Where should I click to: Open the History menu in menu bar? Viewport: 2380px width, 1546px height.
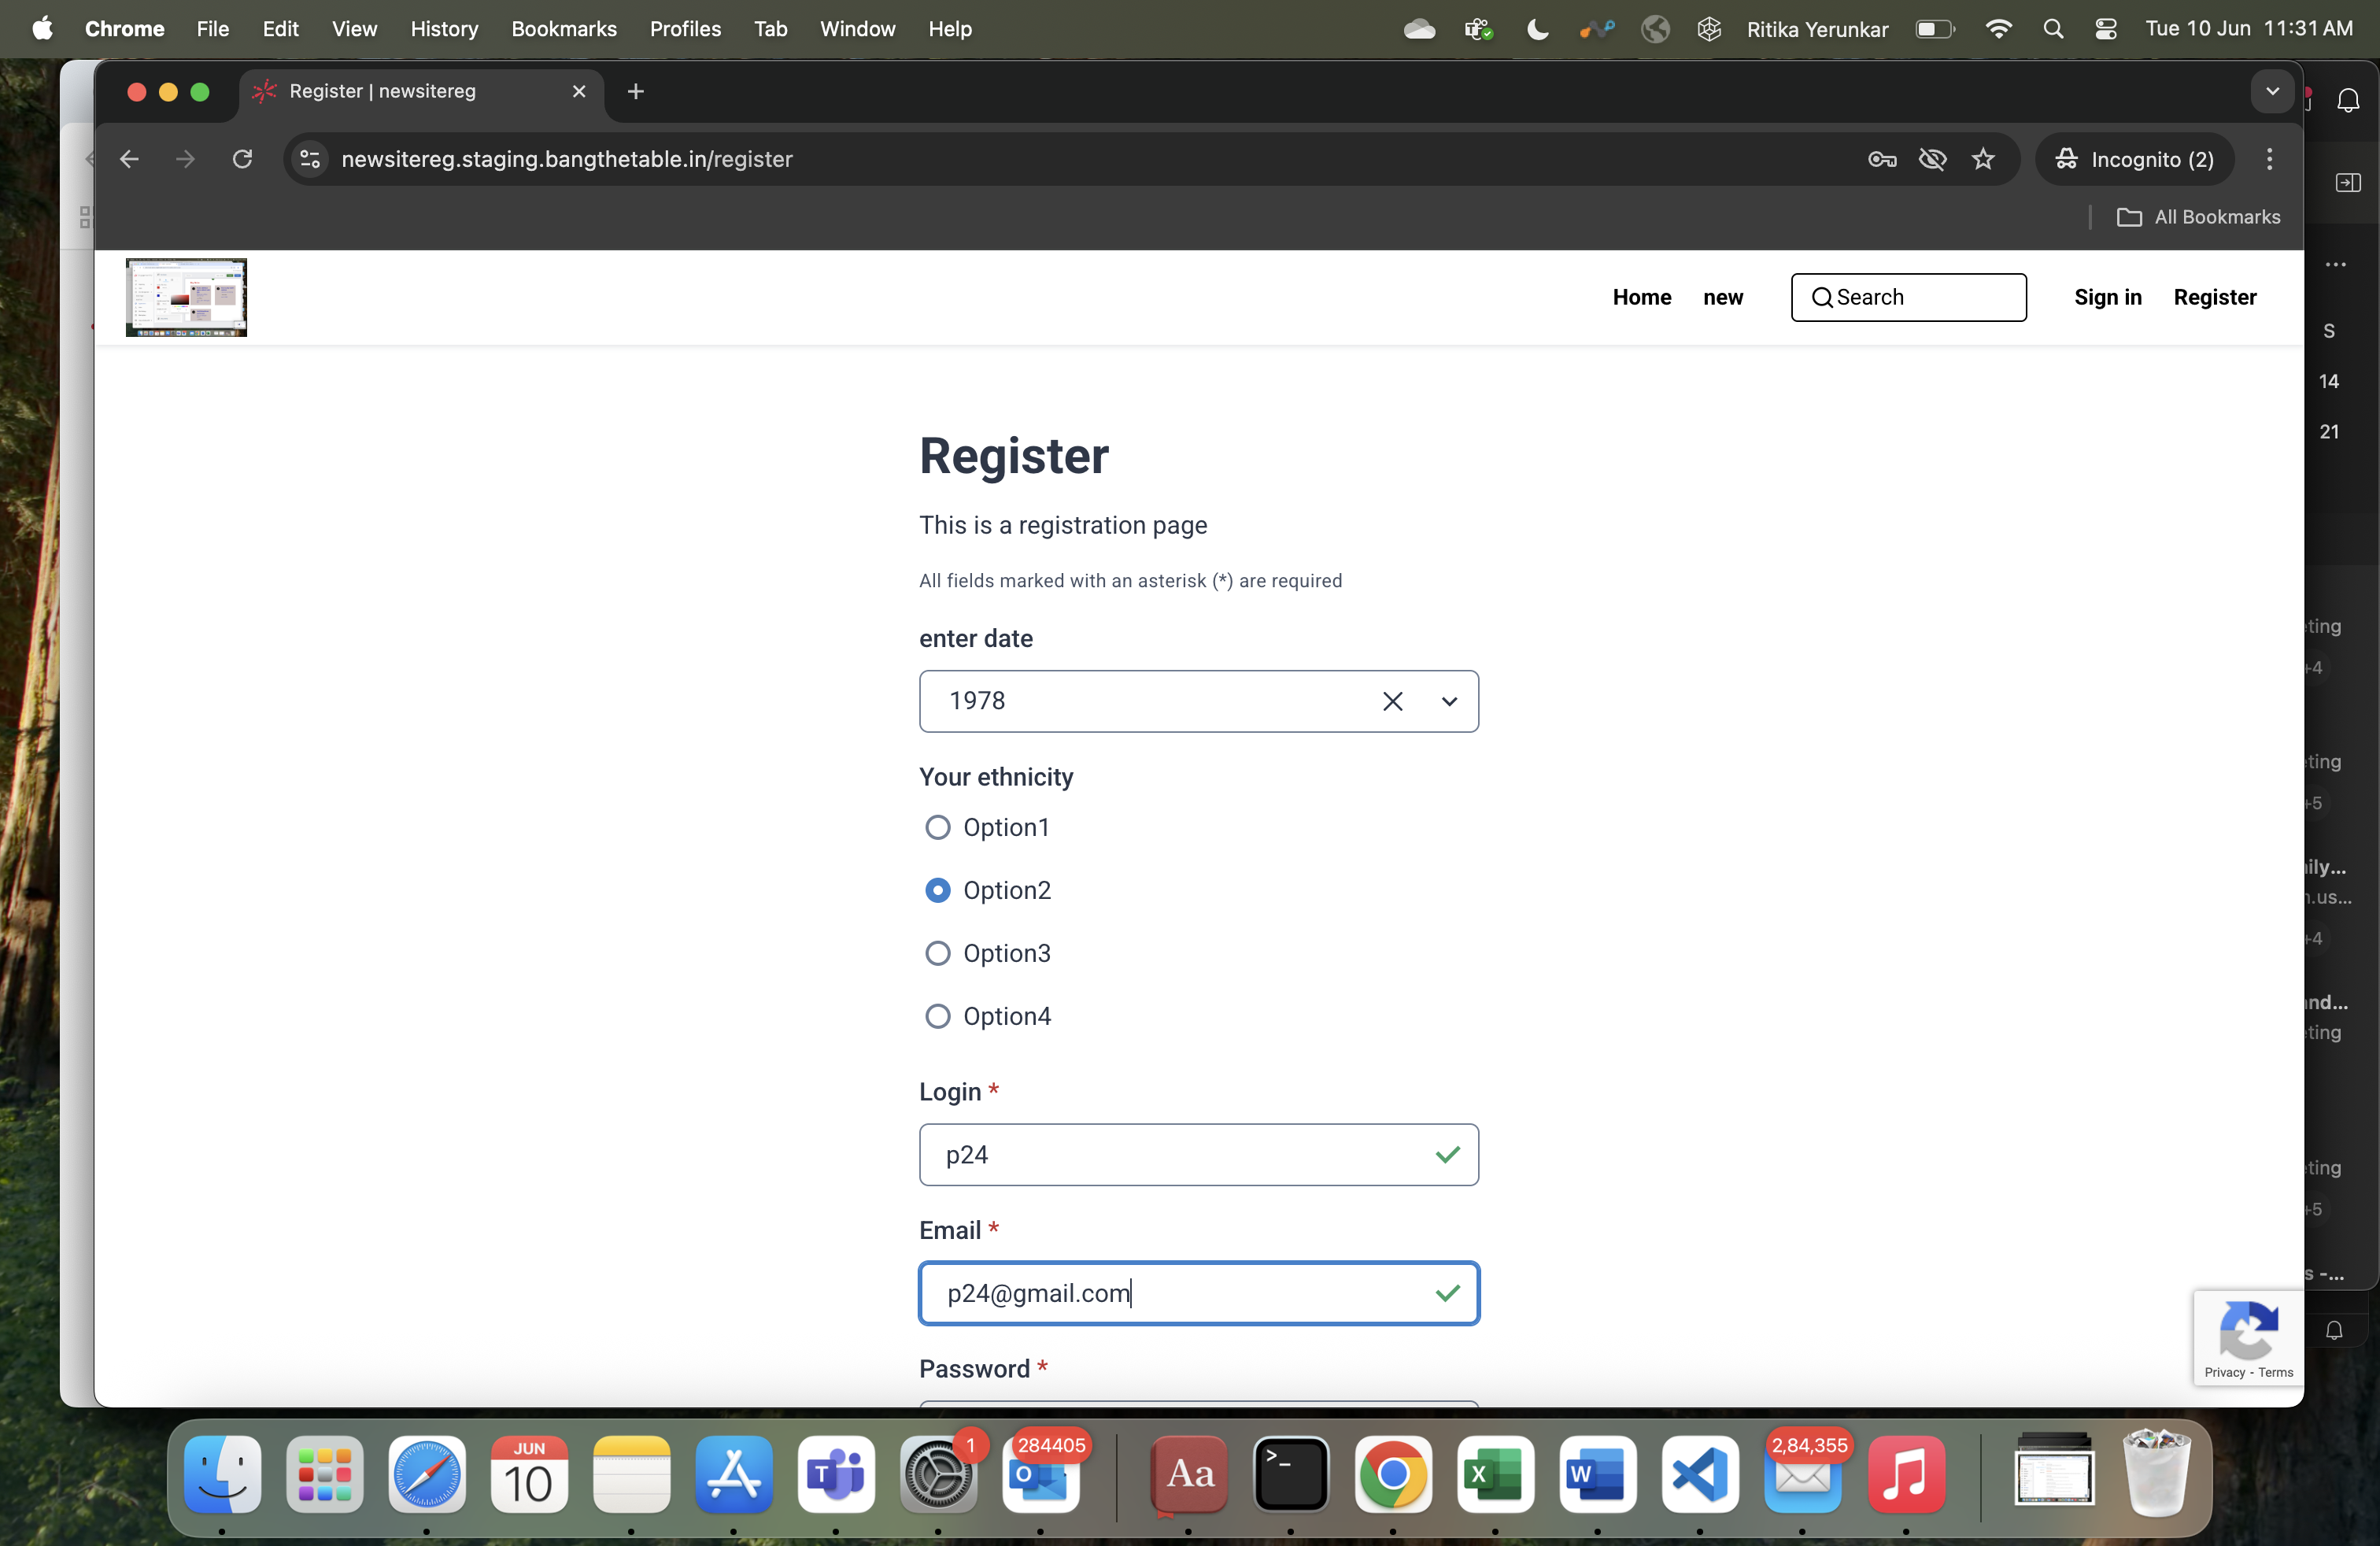click(443, 28)
